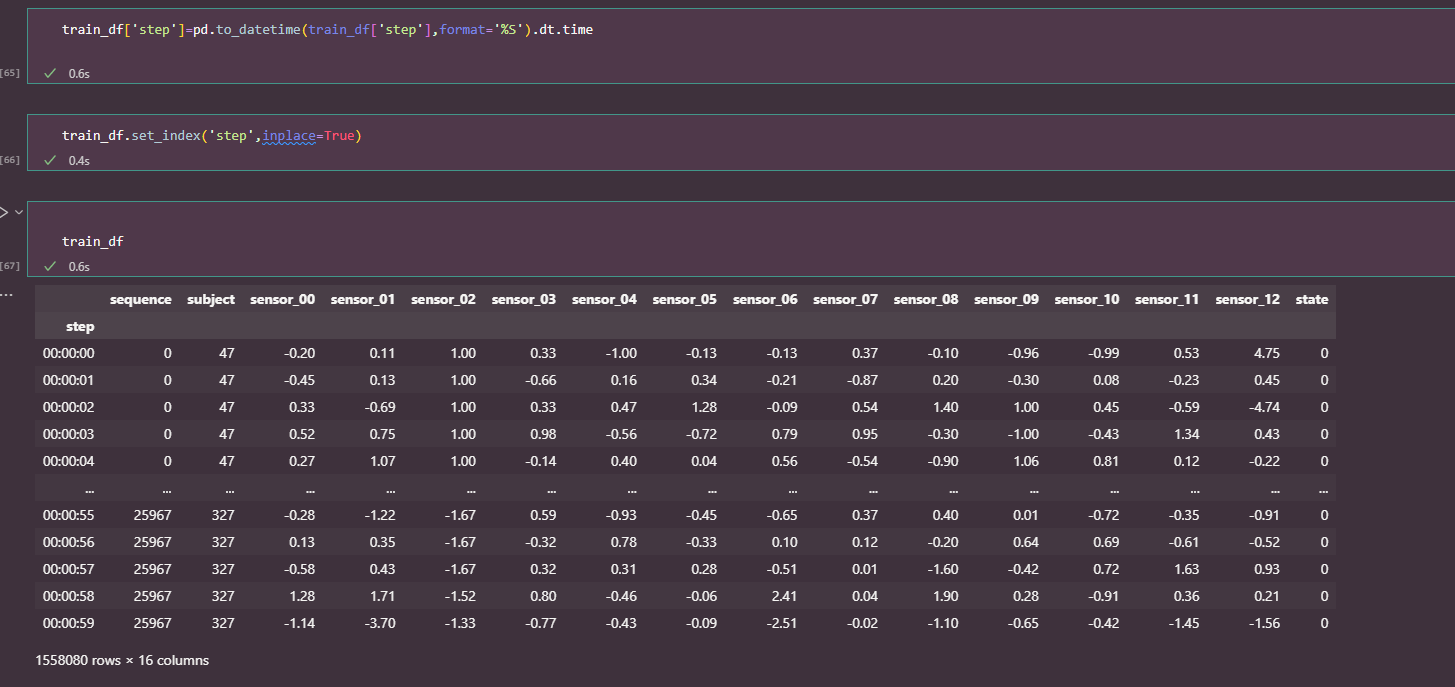1455x687 pixels.
Task: Click the 1.34 value under sensor_11
Action: click(1186, 434)
